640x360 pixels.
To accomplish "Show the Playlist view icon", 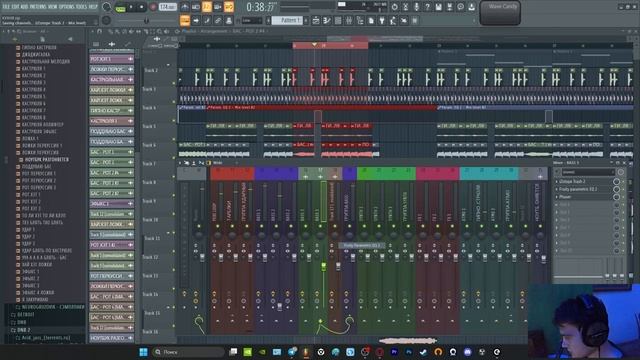I will tap(316, 20).
